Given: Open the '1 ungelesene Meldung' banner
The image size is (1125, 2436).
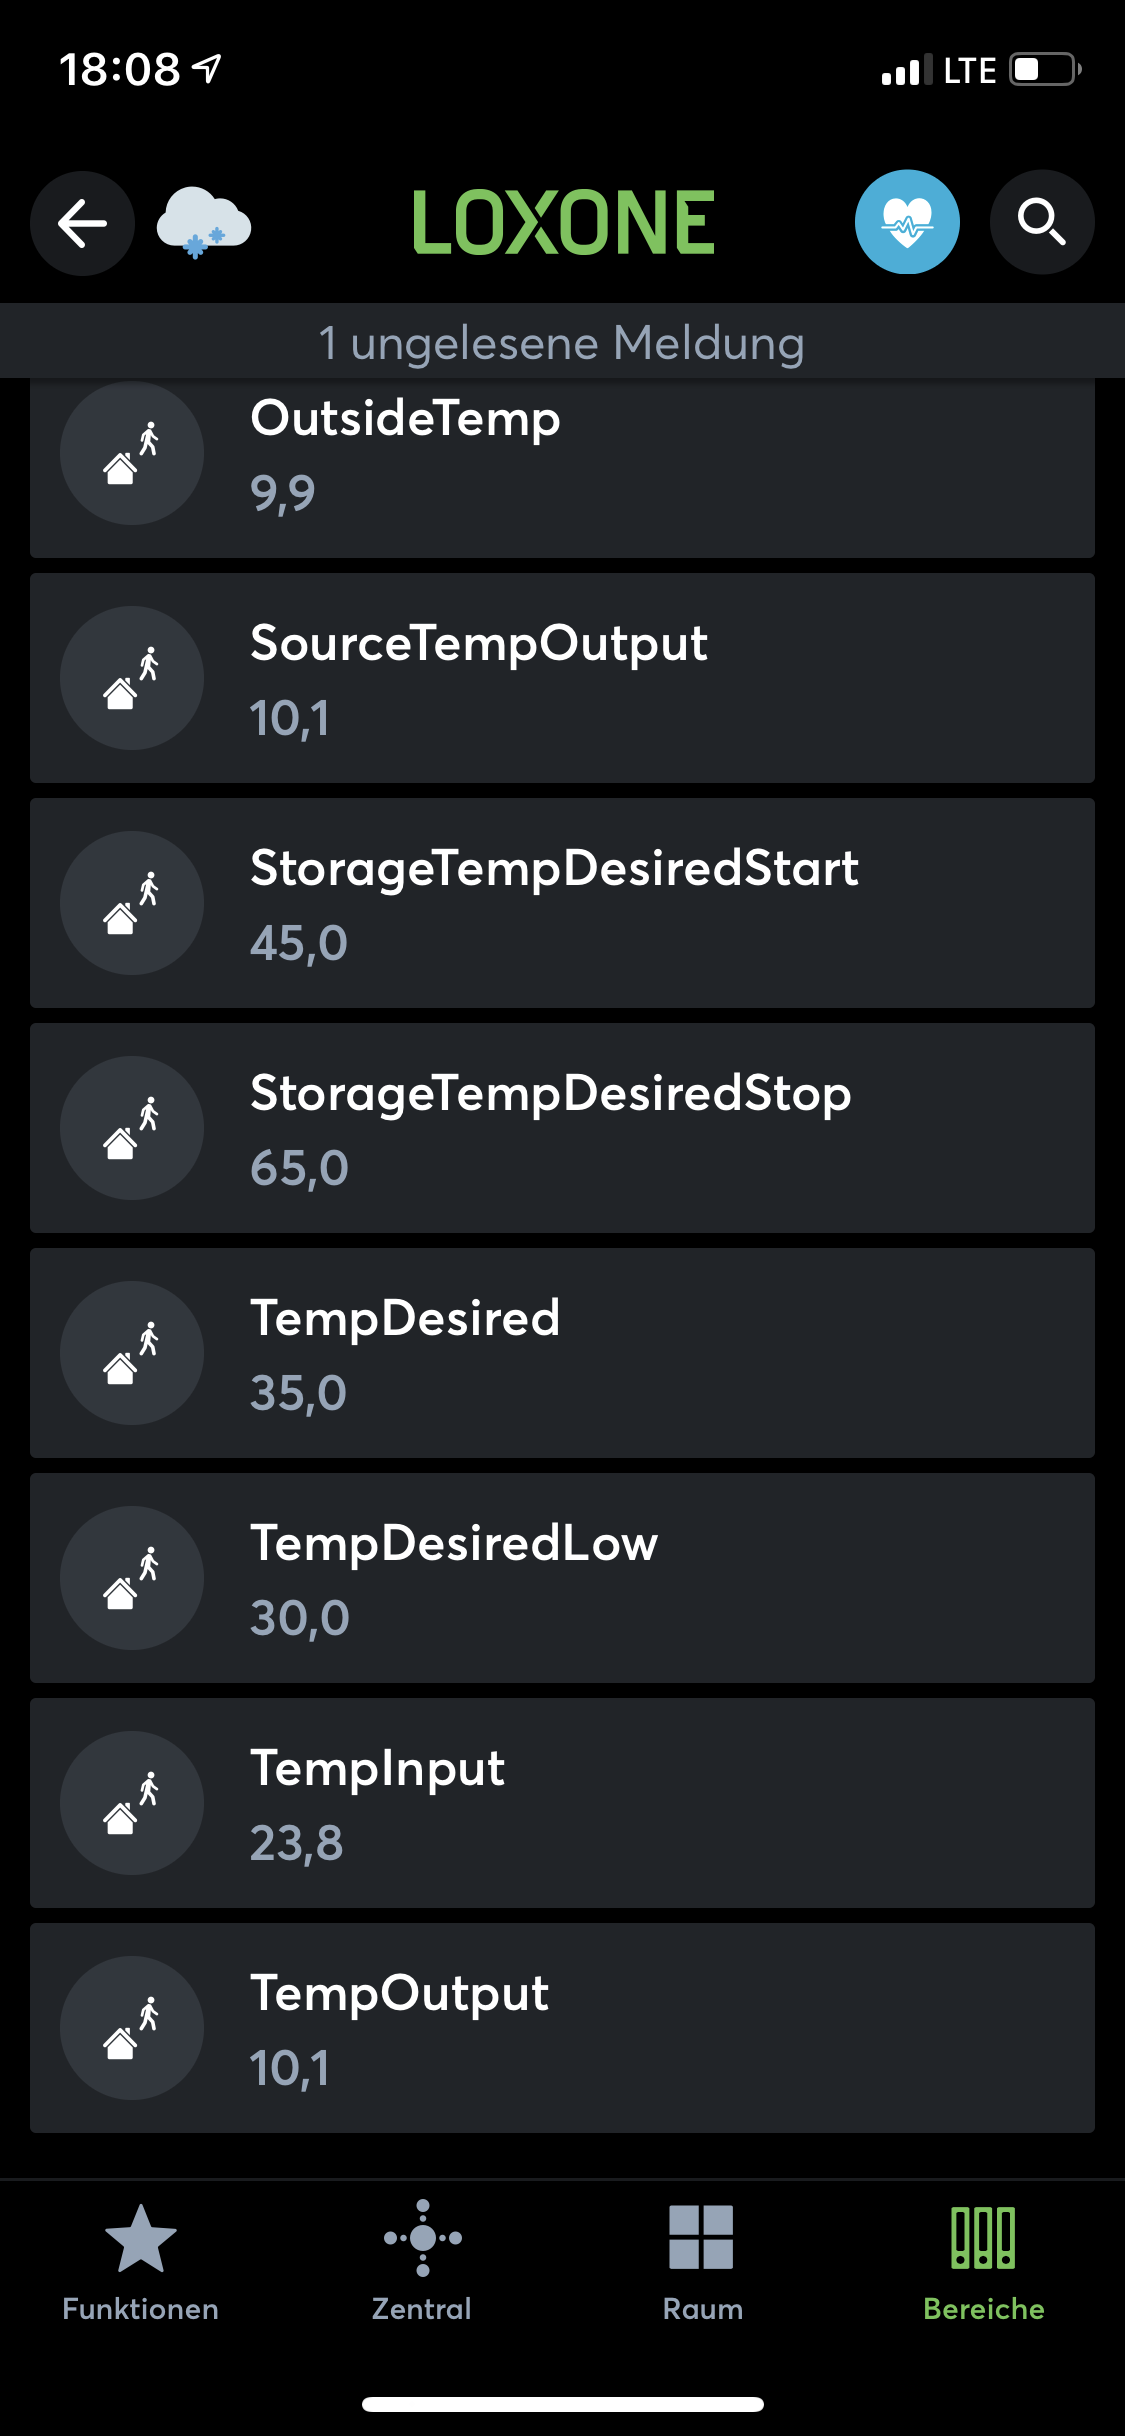Looking at the screenshot, I should pos(562,342).
